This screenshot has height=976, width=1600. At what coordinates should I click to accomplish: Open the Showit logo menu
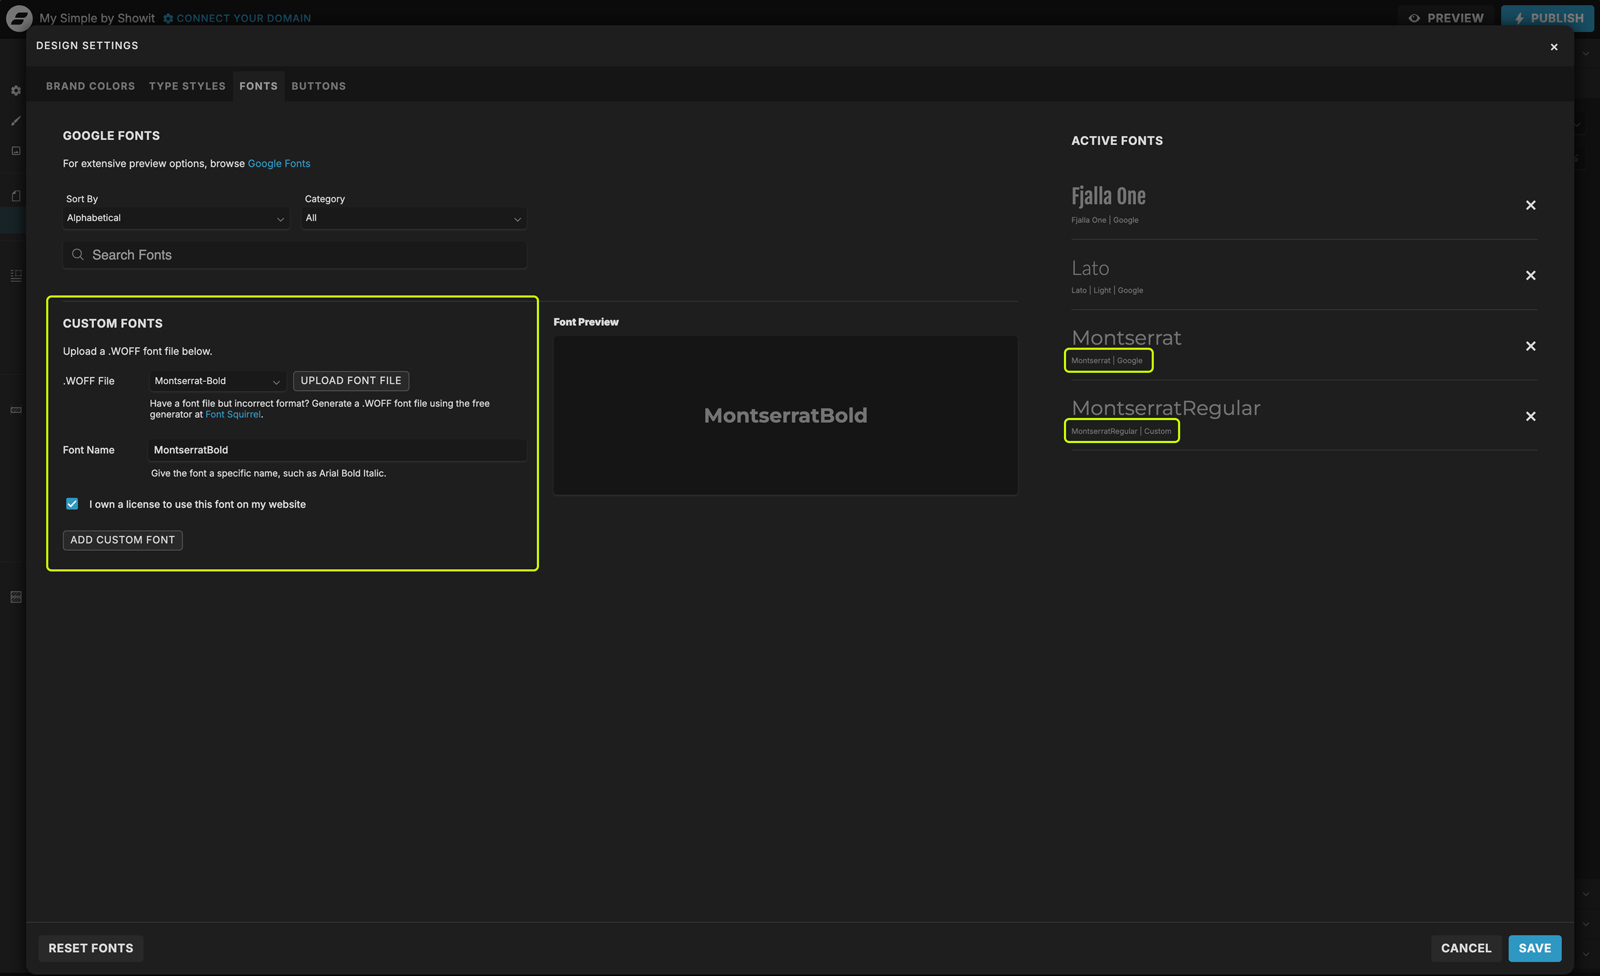point(18,17)
